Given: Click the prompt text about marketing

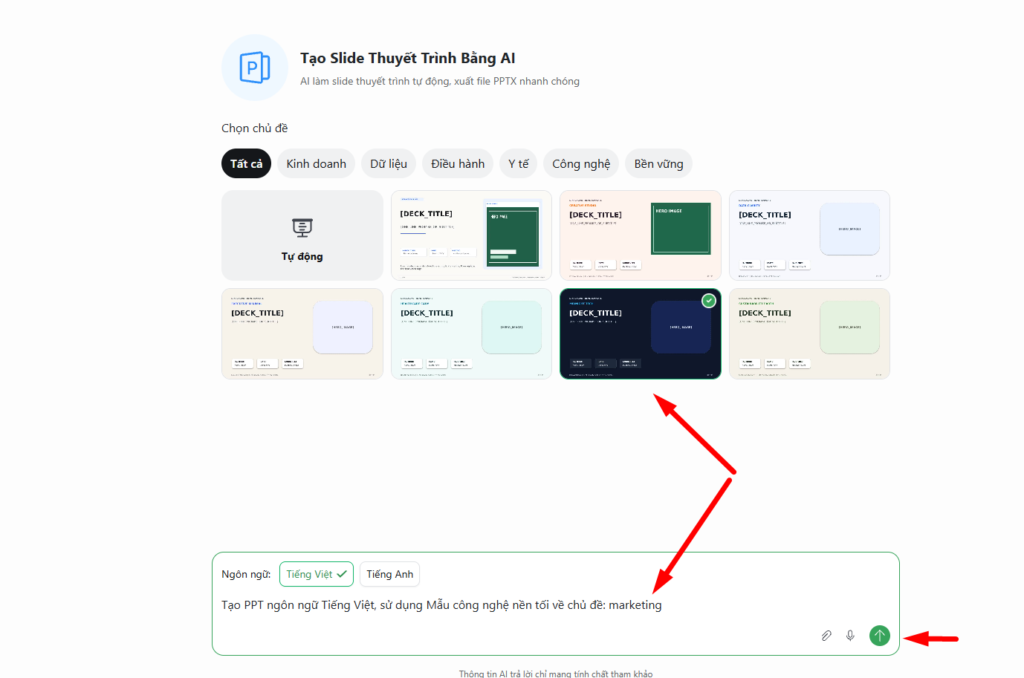Looking at the screenshot, I should coord(441,605).
